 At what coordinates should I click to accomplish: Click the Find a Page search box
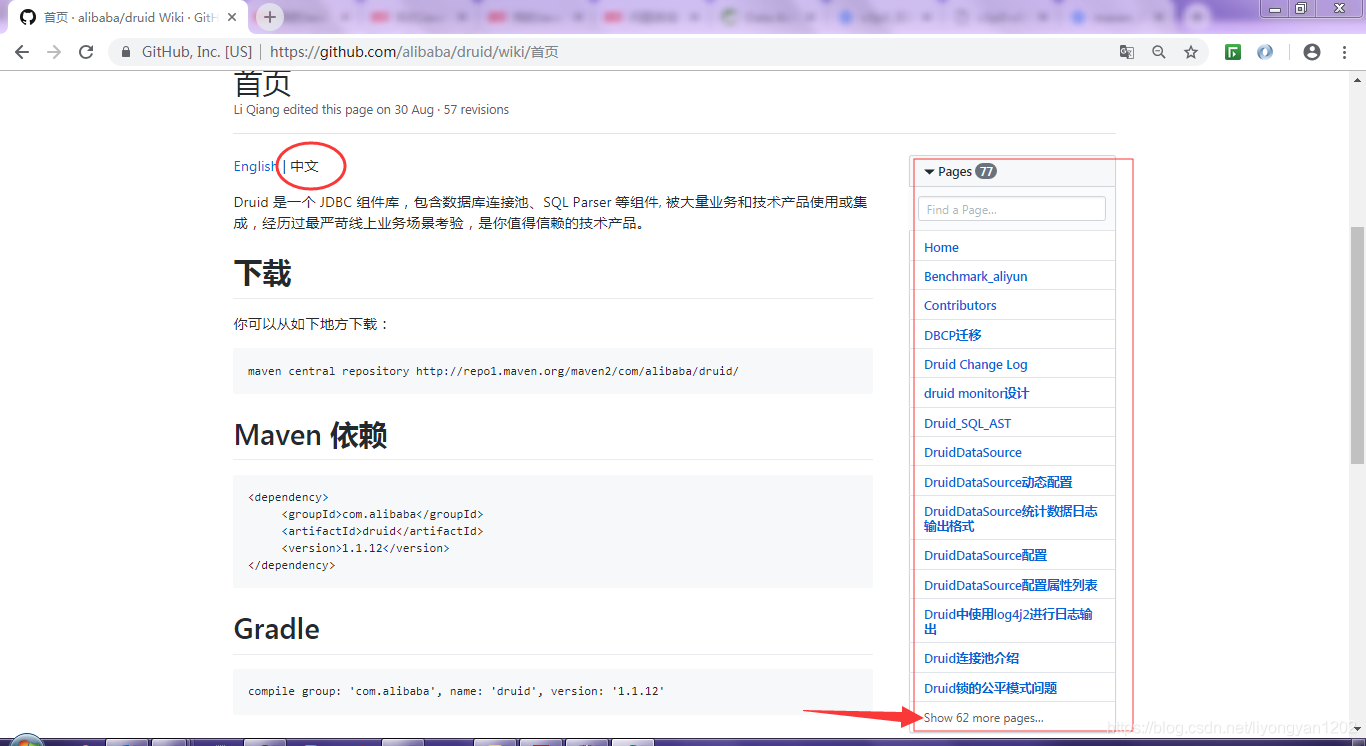pyautogui.click(x=1012, y=209)
